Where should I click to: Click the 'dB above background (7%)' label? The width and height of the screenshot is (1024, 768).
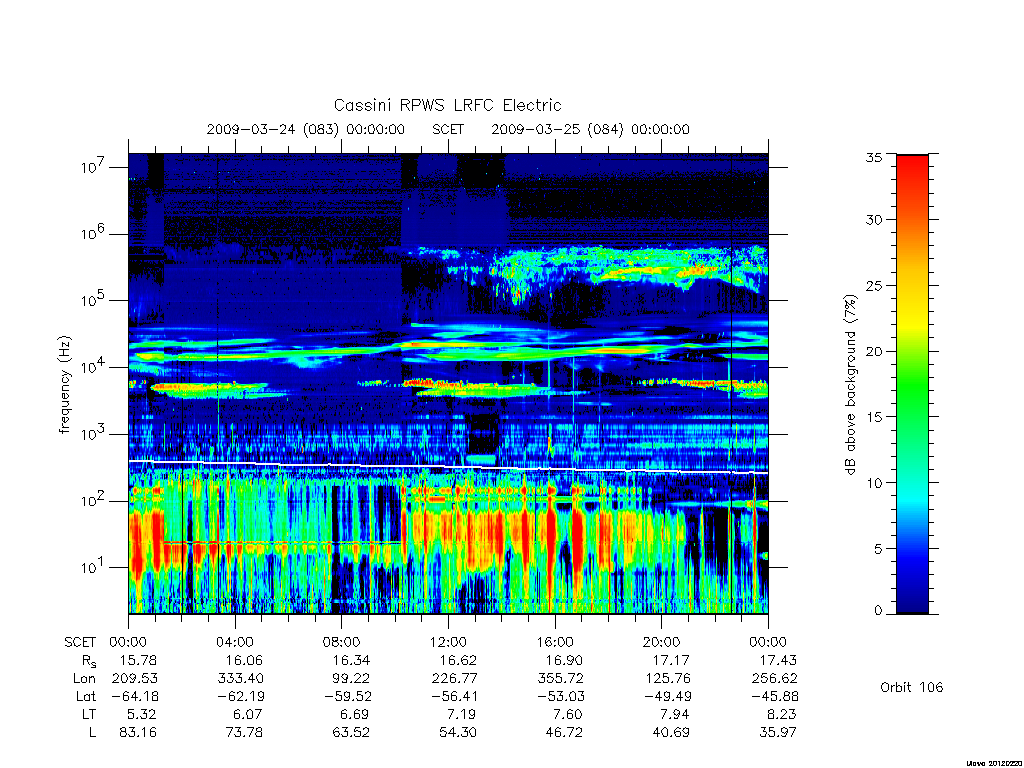pos(850,385)
